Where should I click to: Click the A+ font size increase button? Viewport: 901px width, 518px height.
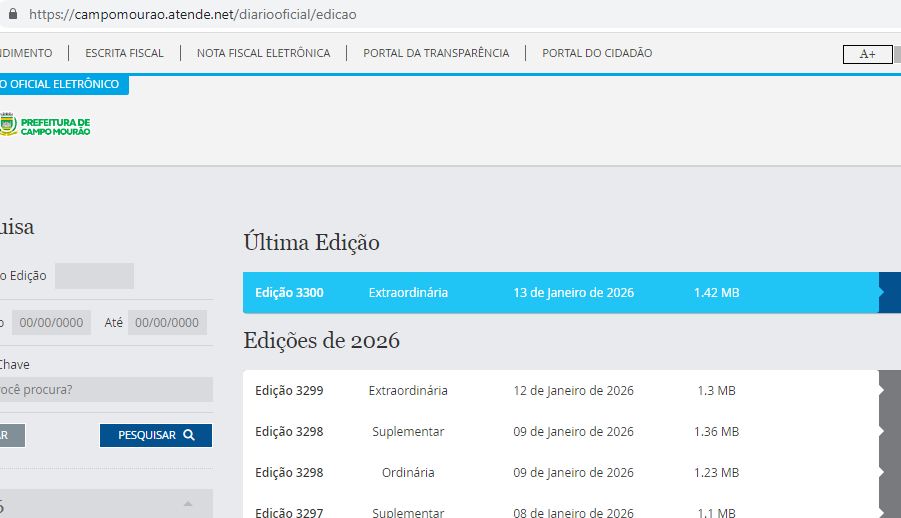[x=866, y=54]
